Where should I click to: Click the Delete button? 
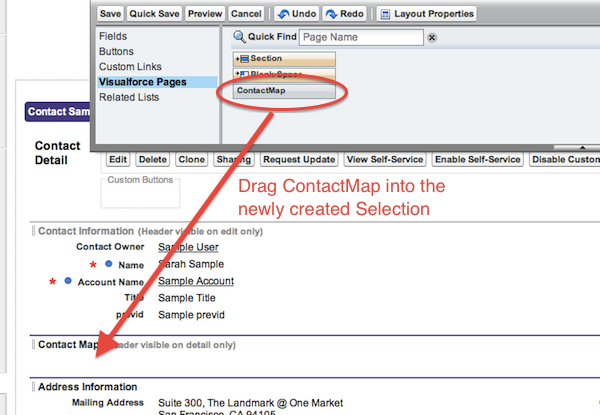(152, 159)
